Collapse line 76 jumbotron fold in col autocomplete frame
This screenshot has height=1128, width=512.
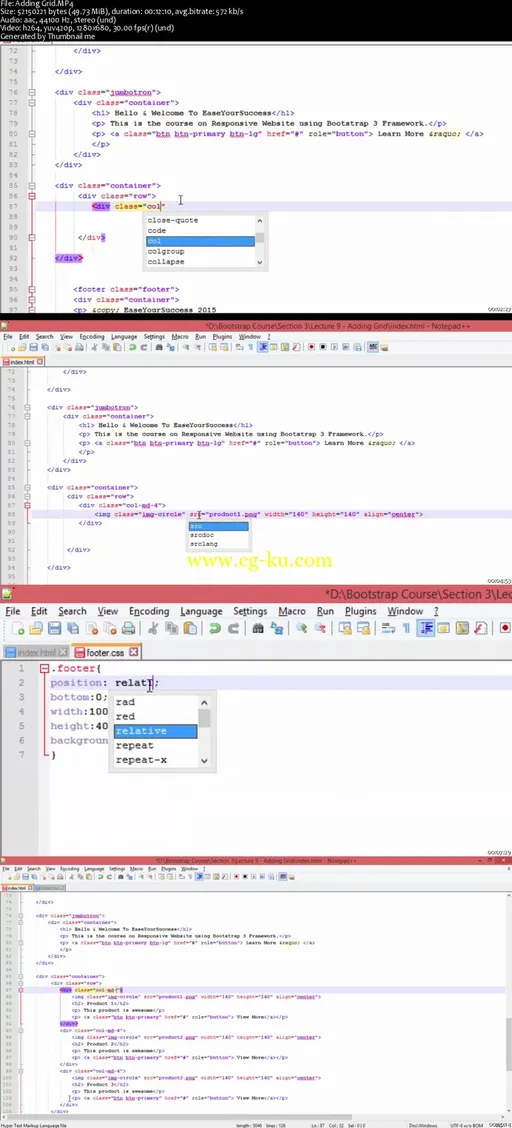(x=31, y=93)
